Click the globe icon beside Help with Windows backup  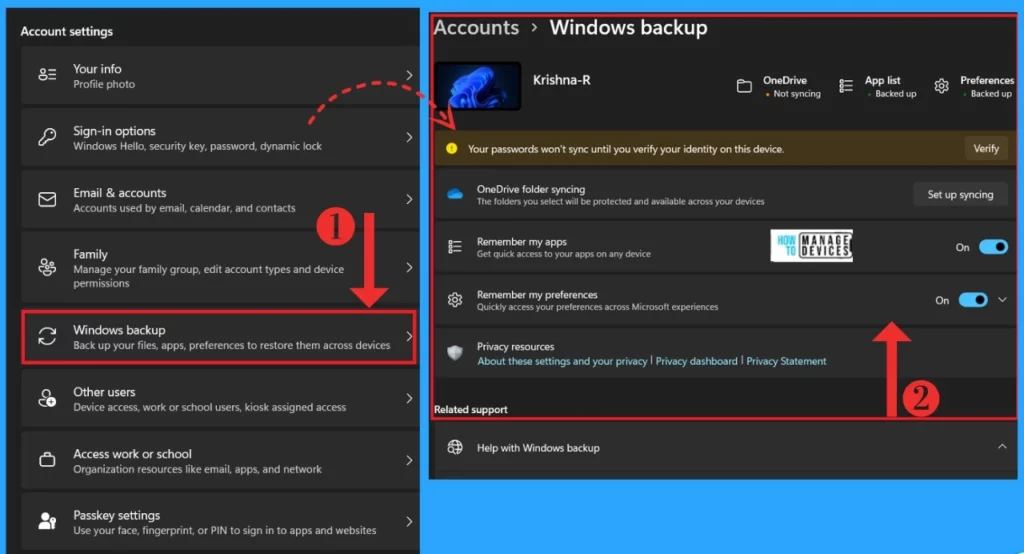click(x=455, y=448)
